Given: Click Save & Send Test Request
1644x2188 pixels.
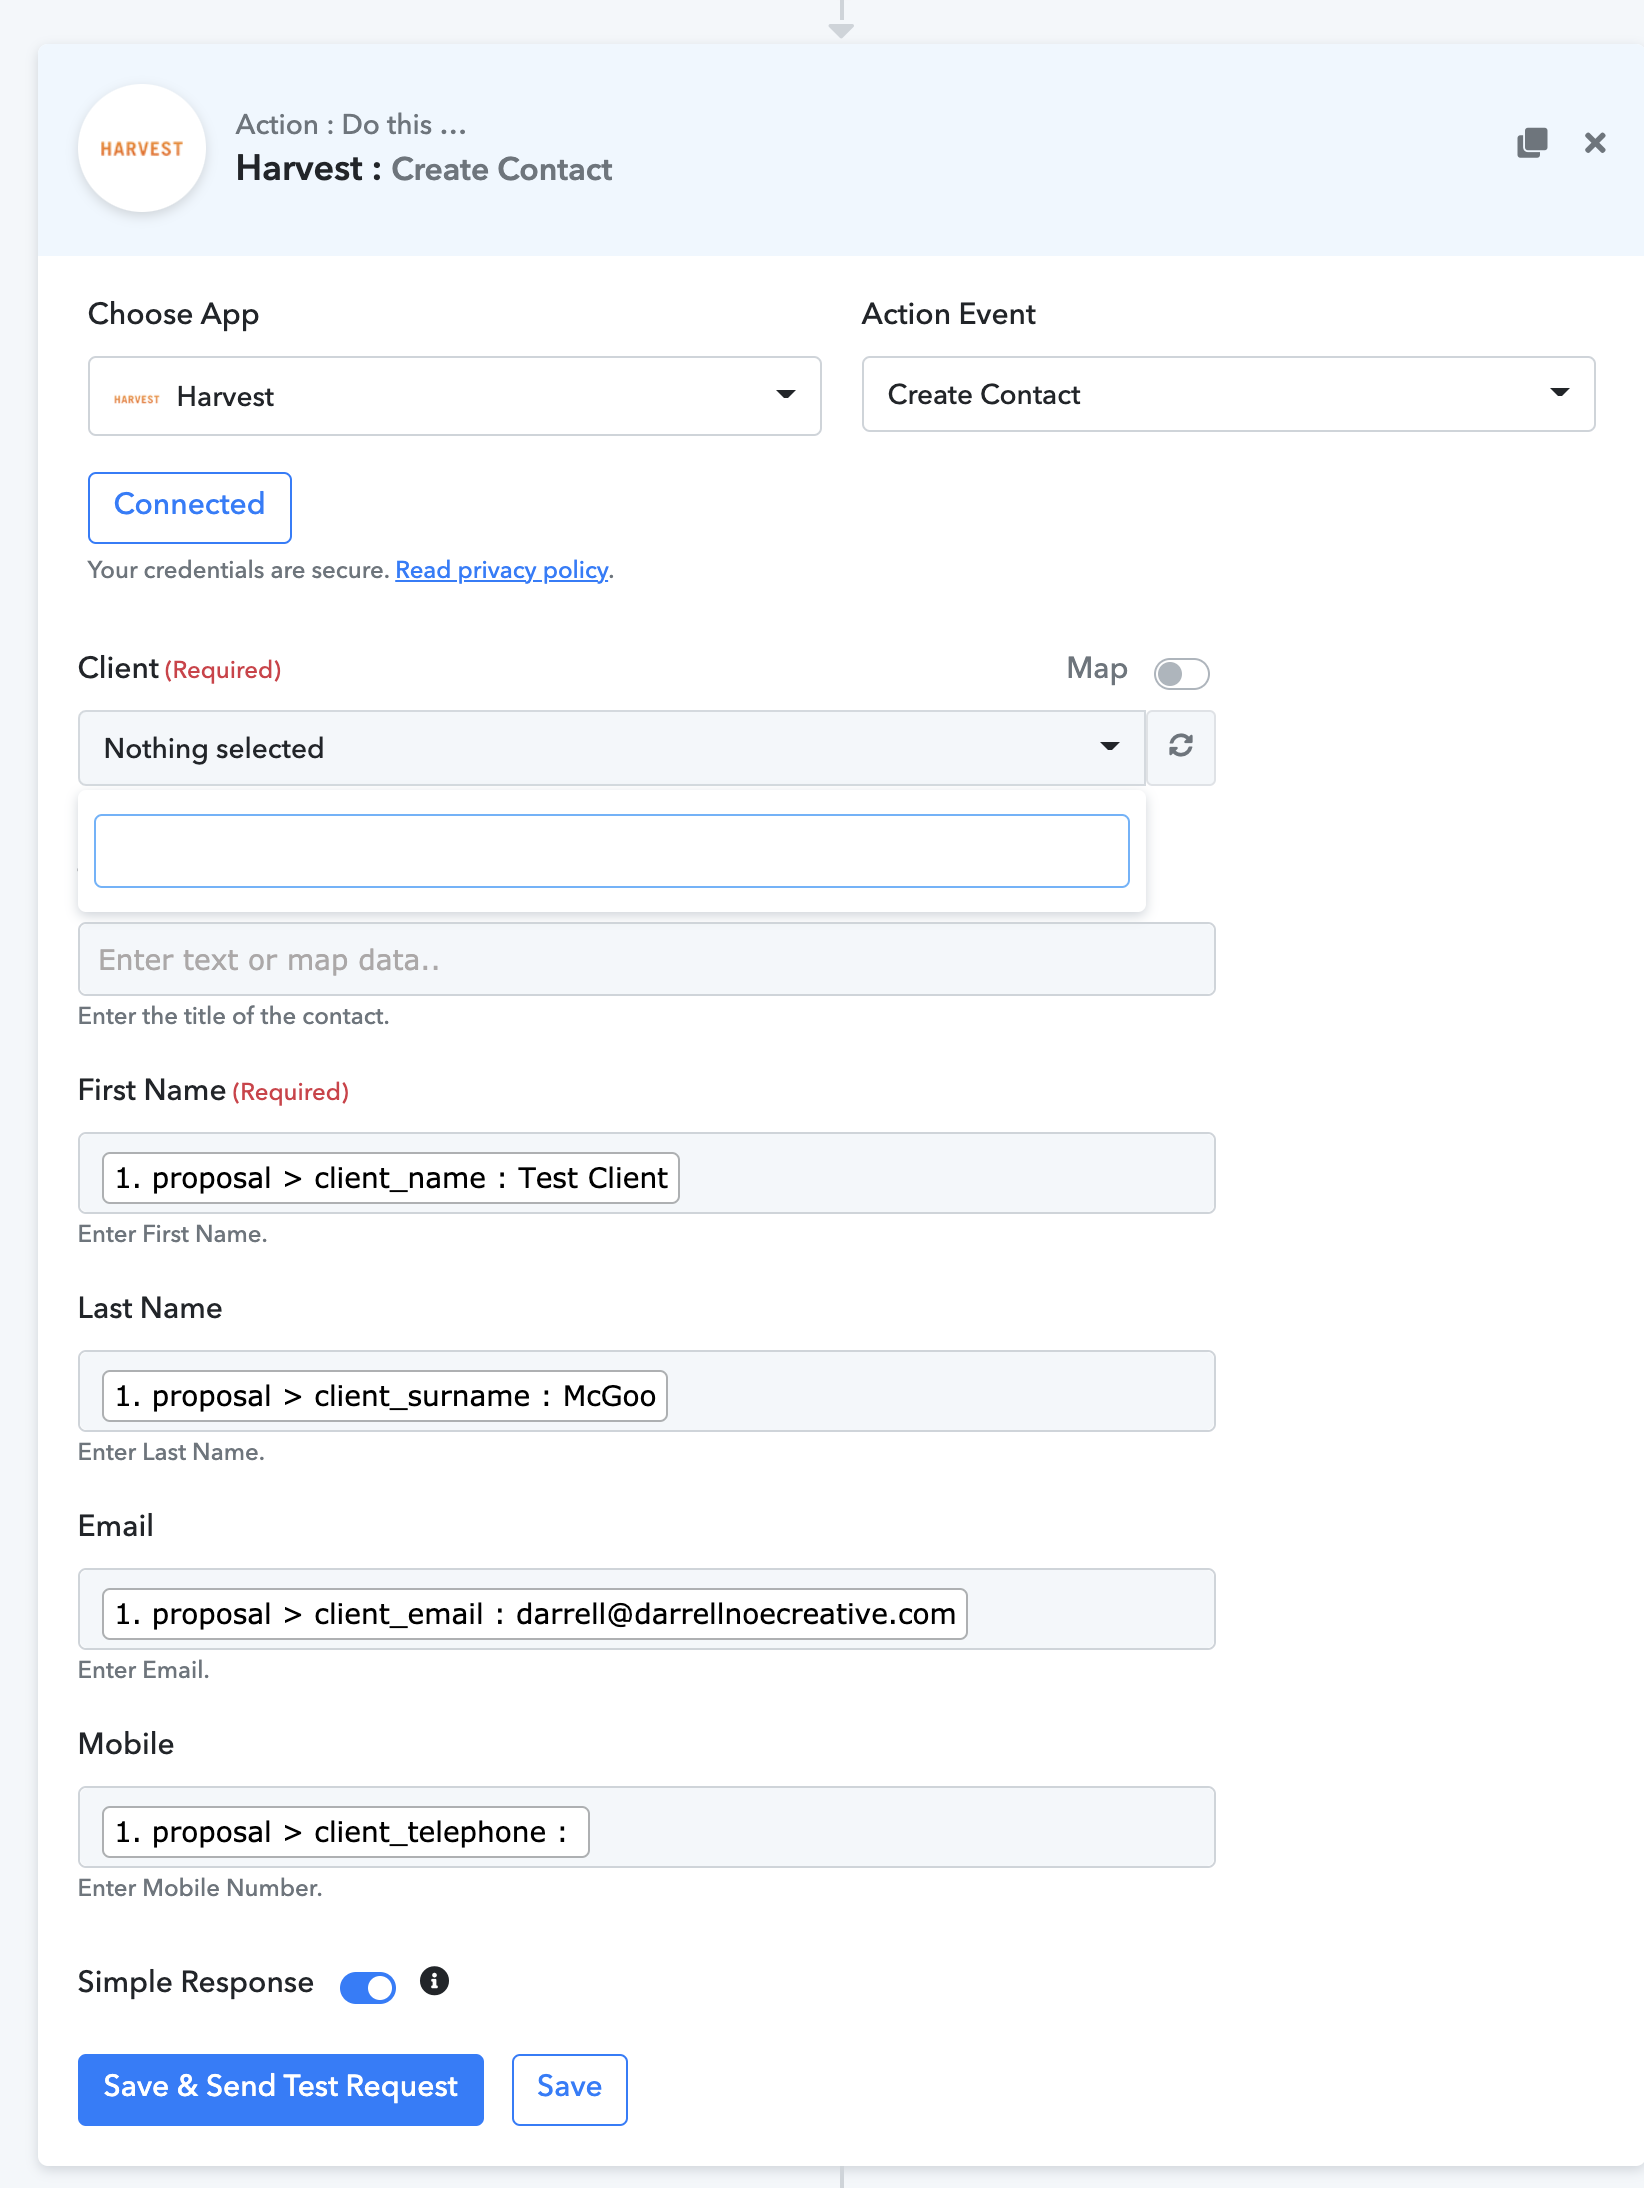Looking at the screenshot, I should (281, 2089).
